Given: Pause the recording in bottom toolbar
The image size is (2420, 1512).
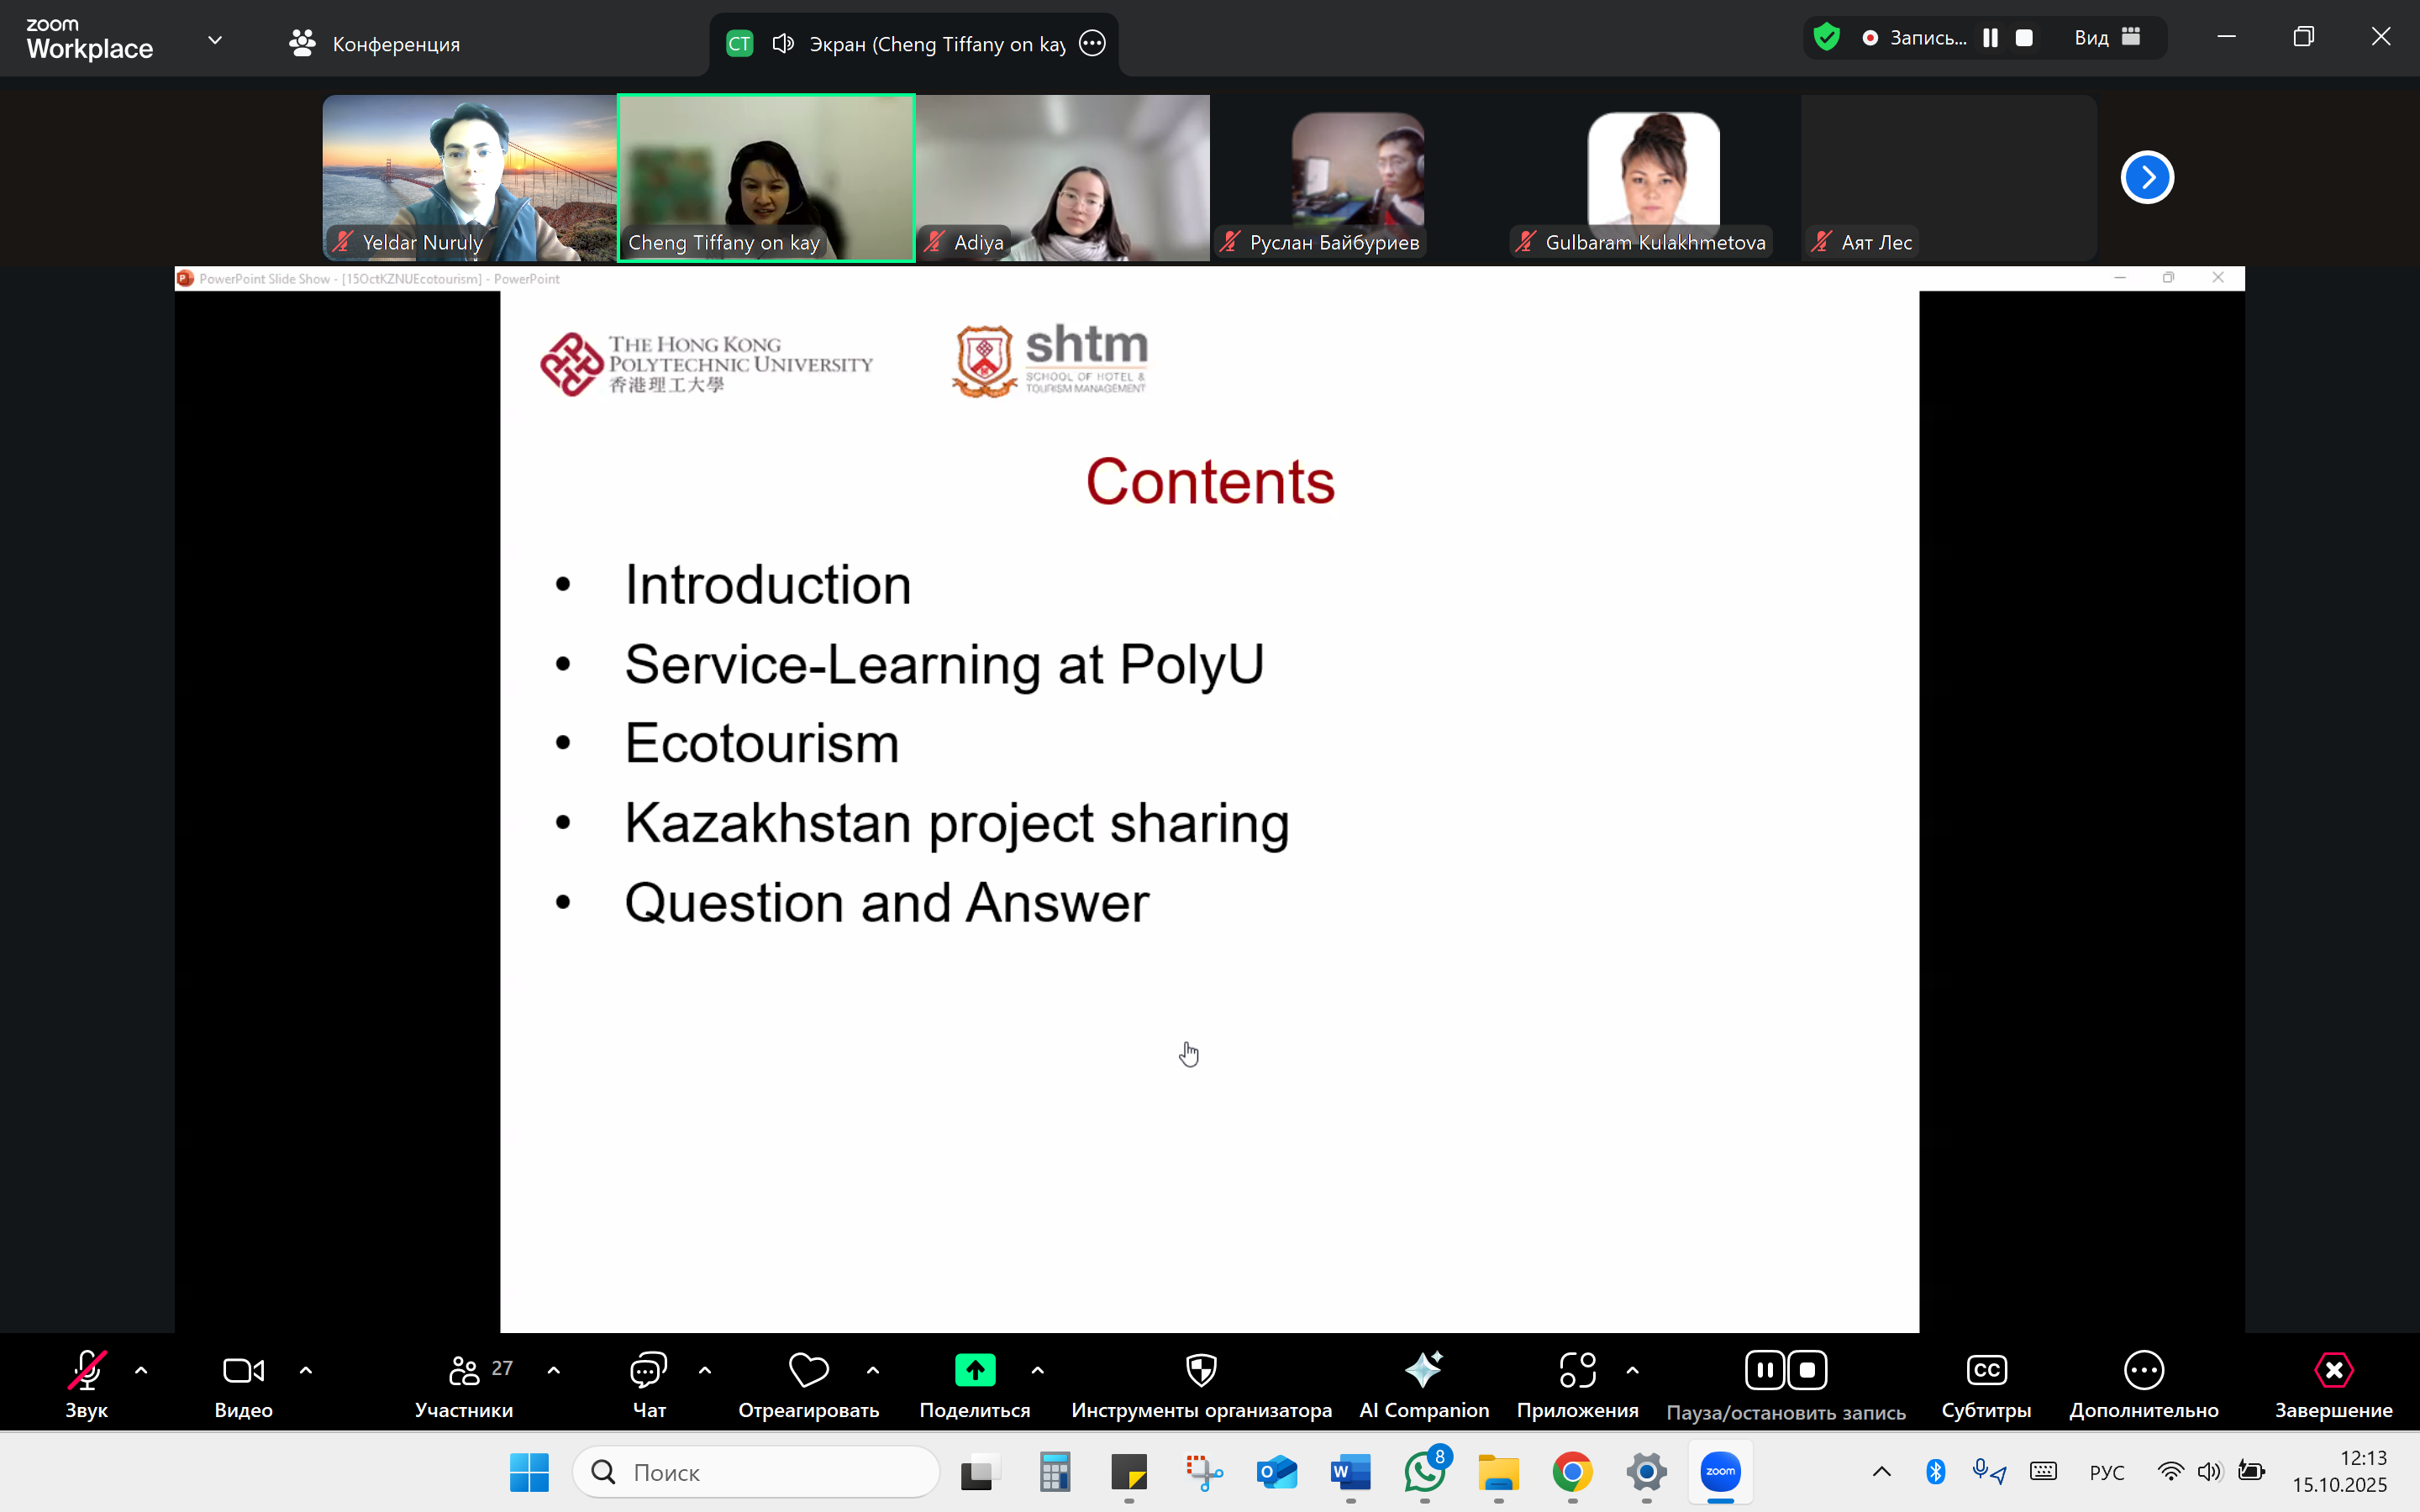Looking at the screenshot, I should coord(1764,1370).
